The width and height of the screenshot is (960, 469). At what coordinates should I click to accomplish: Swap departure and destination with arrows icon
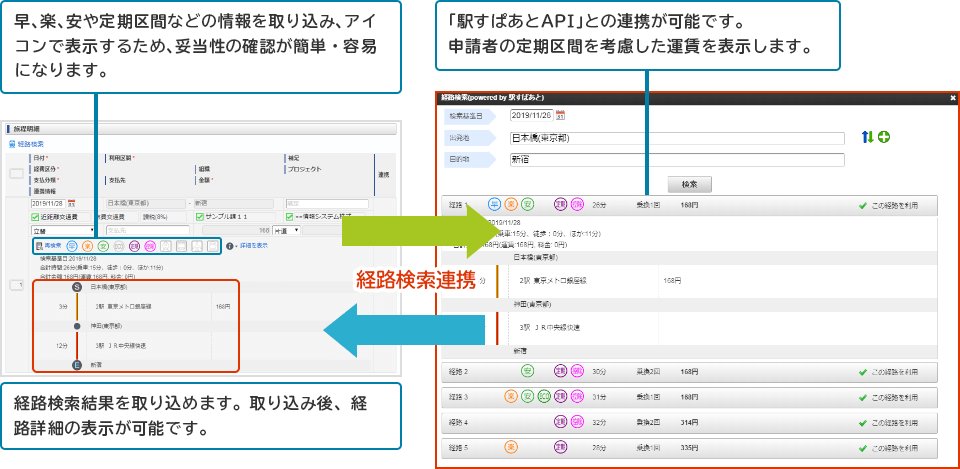coord(867,137)
